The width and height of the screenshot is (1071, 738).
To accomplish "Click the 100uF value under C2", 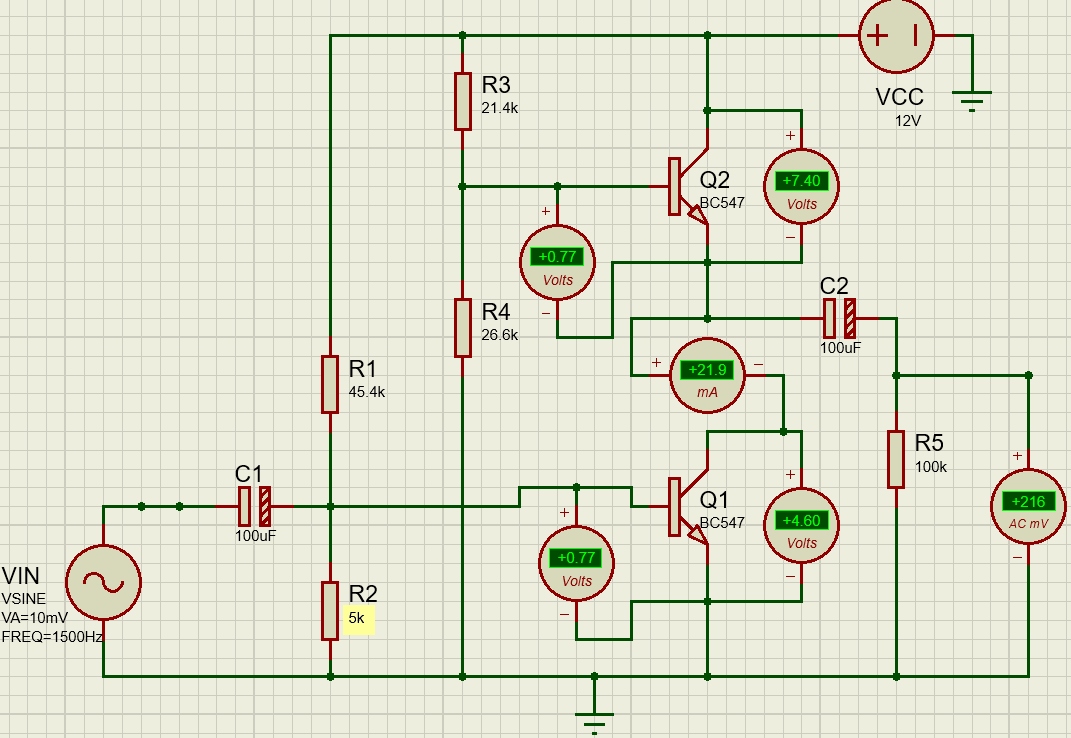I will [840, 348].
